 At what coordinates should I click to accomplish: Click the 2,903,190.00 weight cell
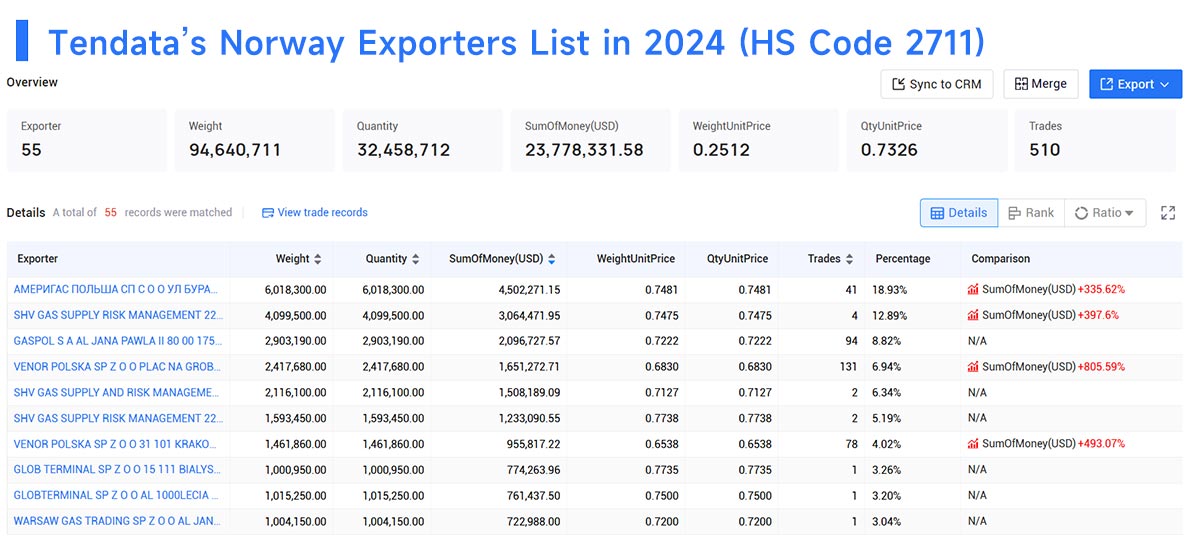[x=296, y=341]
